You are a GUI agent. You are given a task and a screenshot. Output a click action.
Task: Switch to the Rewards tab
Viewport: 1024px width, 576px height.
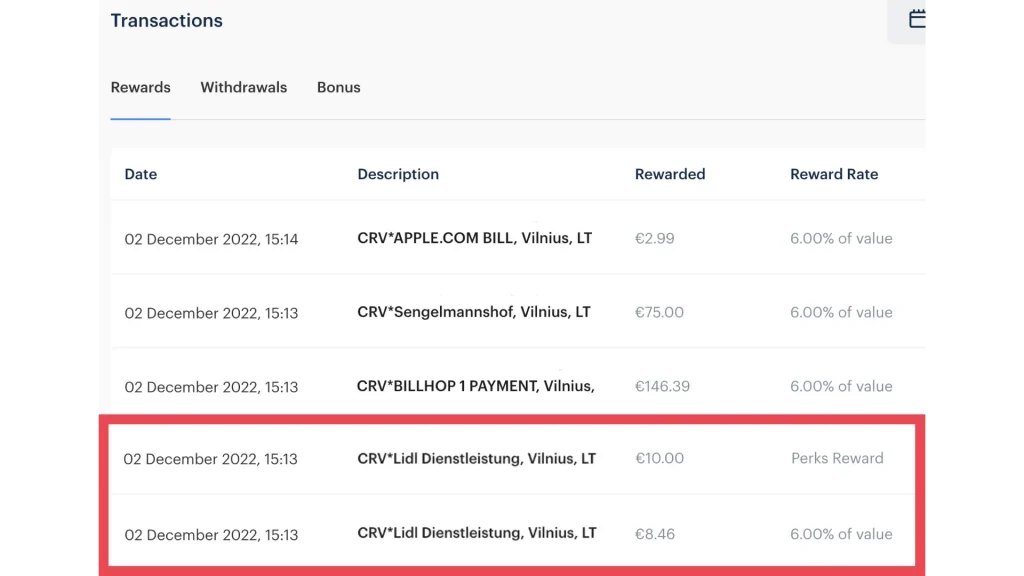click(140, 88)
